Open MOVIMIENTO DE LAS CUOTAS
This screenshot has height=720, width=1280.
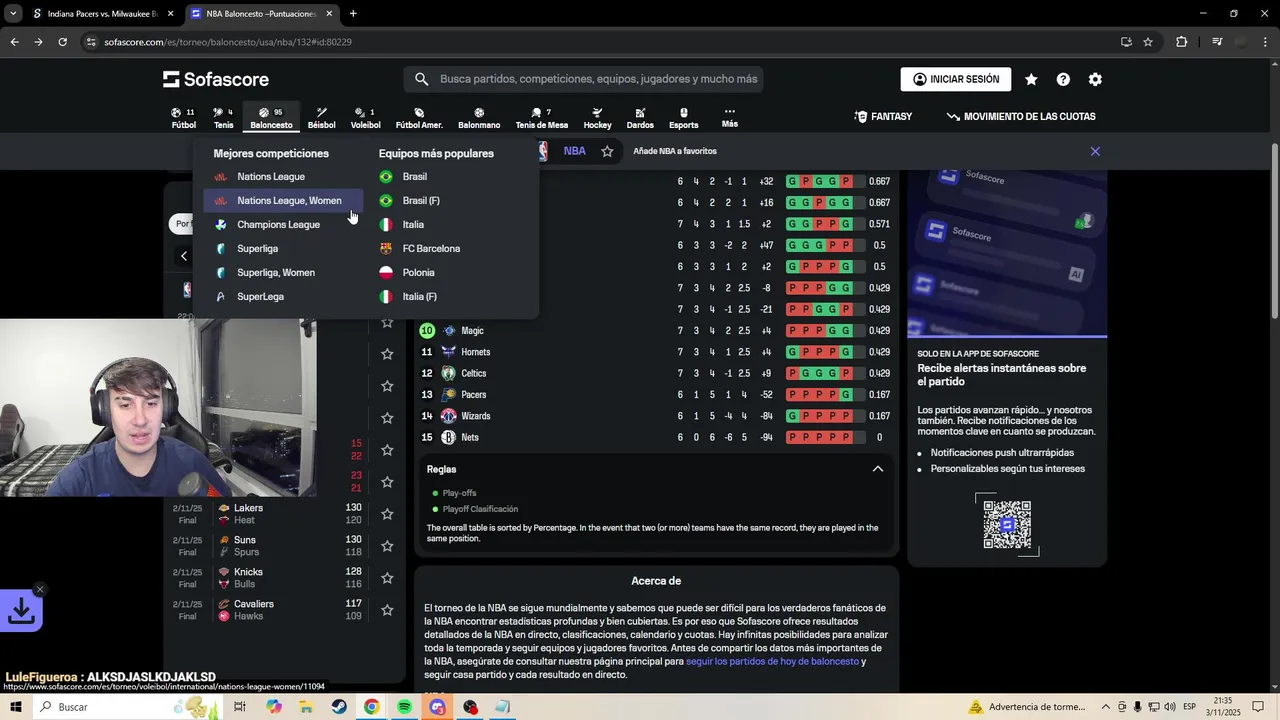pos(1021,117)
